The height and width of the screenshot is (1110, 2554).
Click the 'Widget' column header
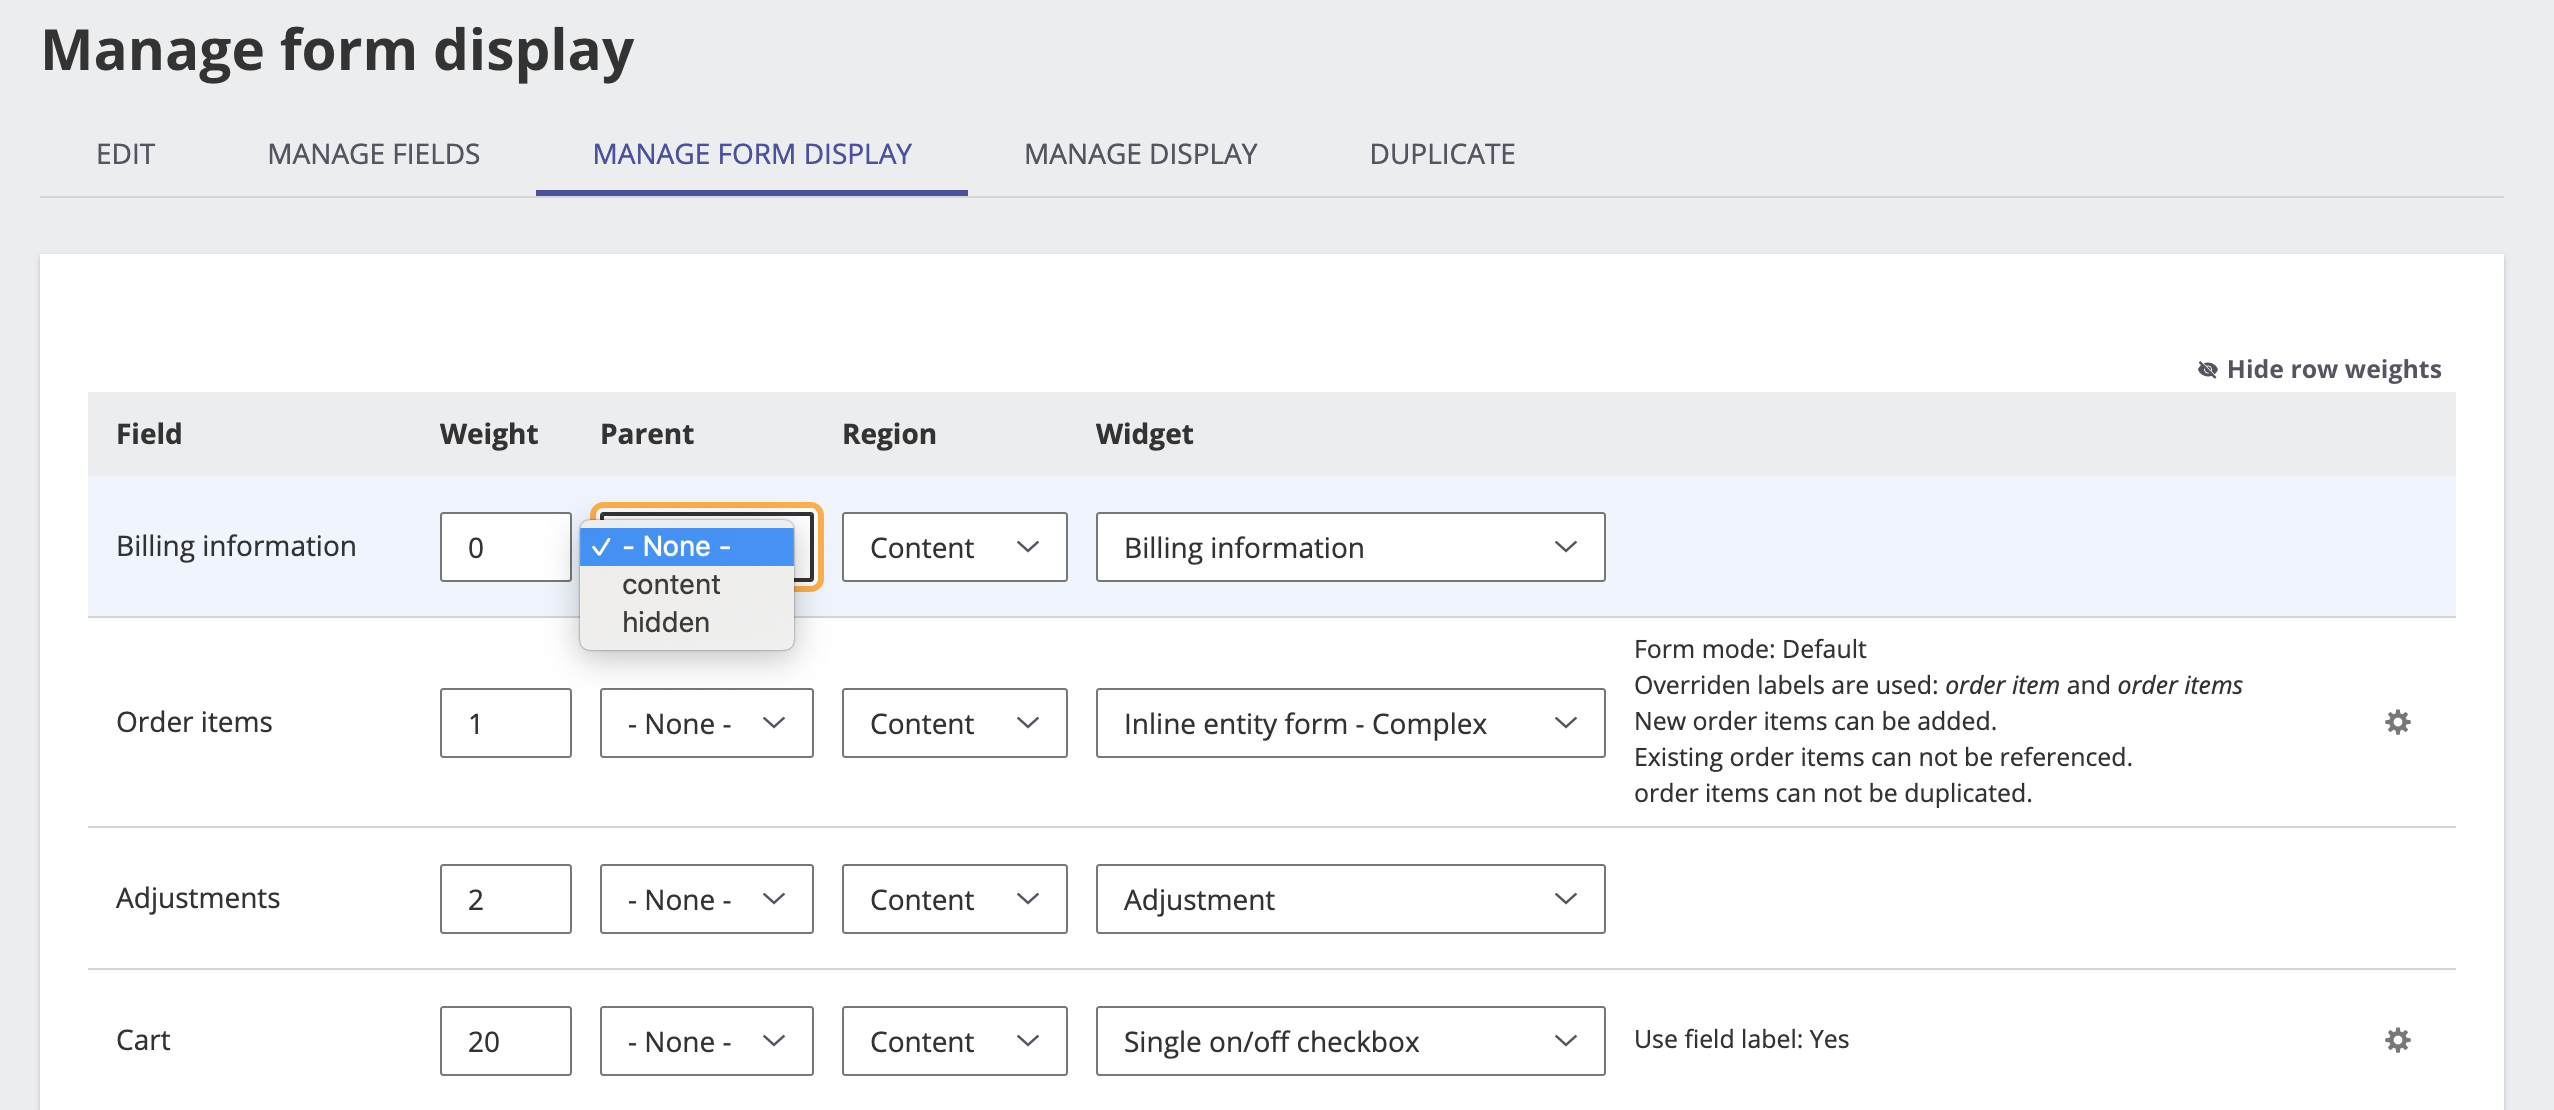click(x=1144, y=434)
